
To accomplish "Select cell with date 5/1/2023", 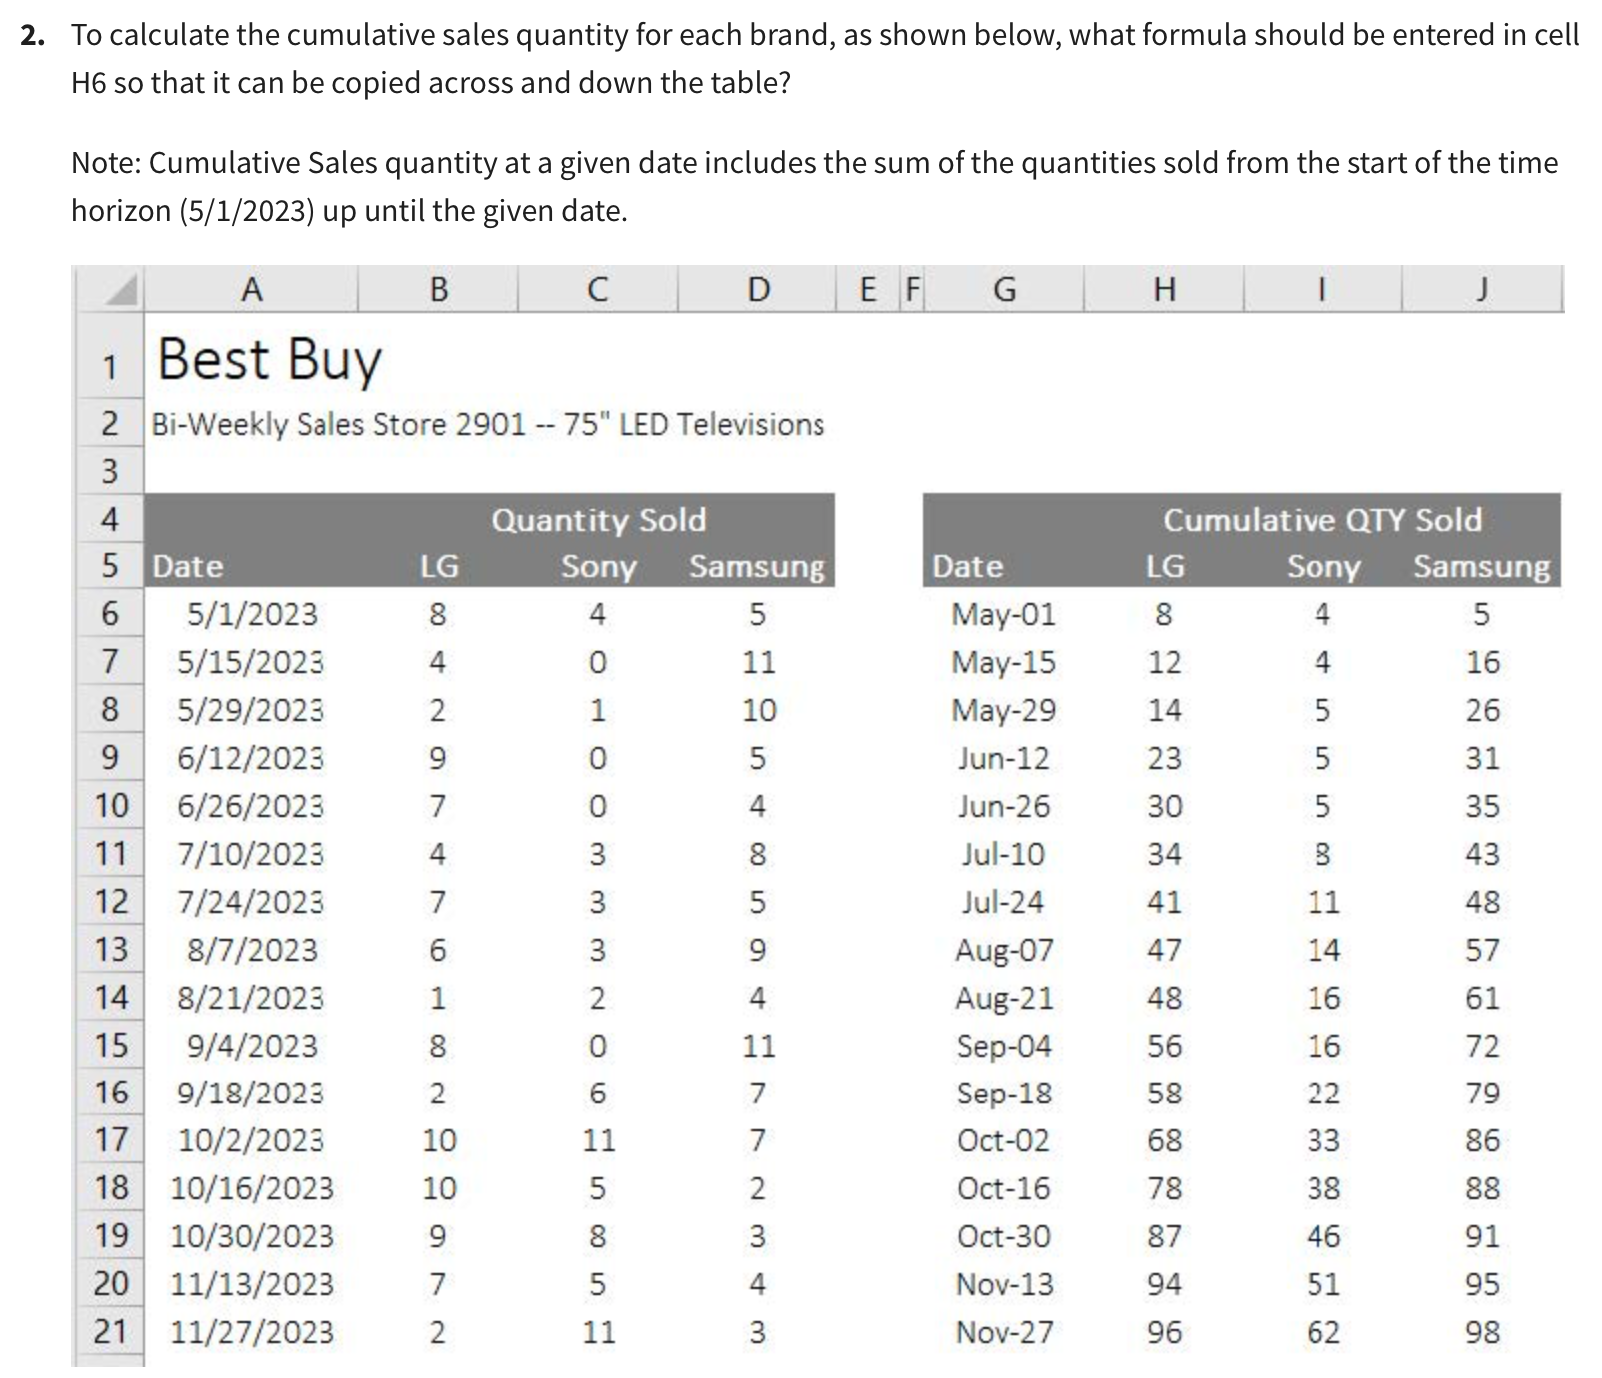I will pos(252,613).
